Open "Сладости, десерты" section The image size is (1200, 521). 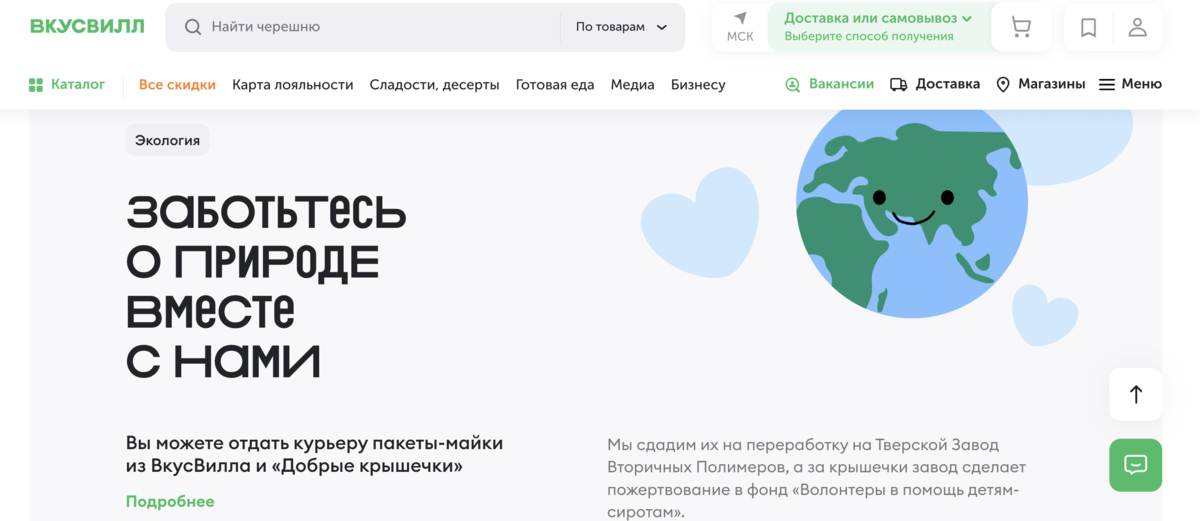click(x=434, y=85)
